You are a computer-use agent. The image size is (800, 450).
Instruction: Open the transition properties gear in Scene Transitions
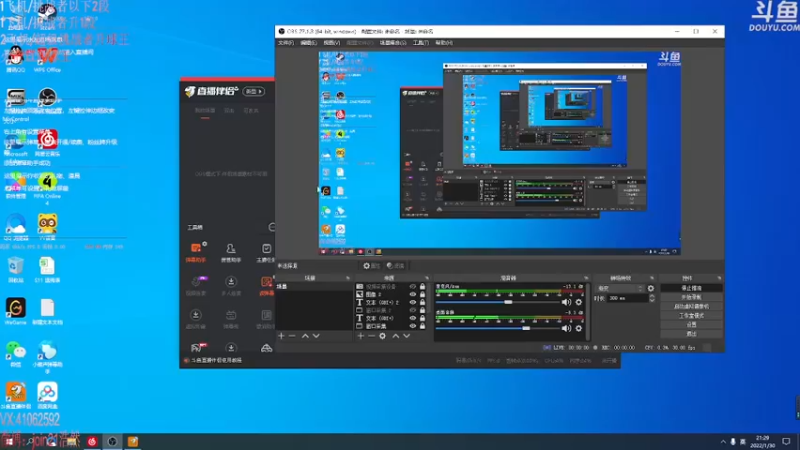pyautogui.click(x=651, y=288)
